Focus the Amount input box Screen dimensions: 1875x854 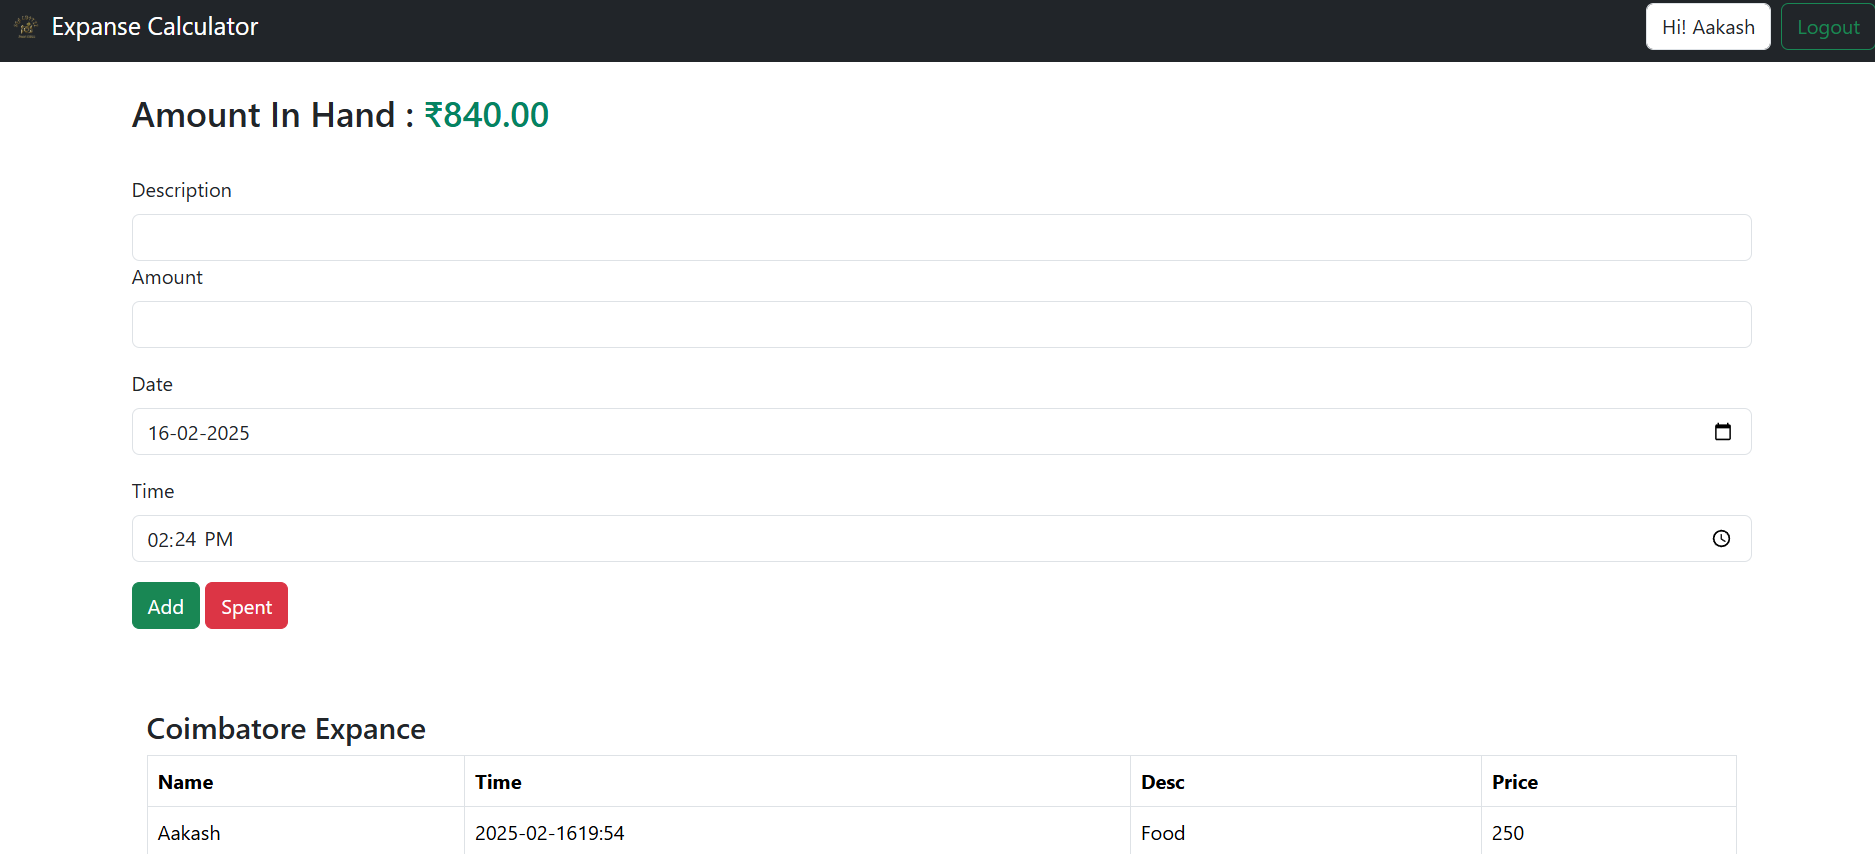coord(940,325)
